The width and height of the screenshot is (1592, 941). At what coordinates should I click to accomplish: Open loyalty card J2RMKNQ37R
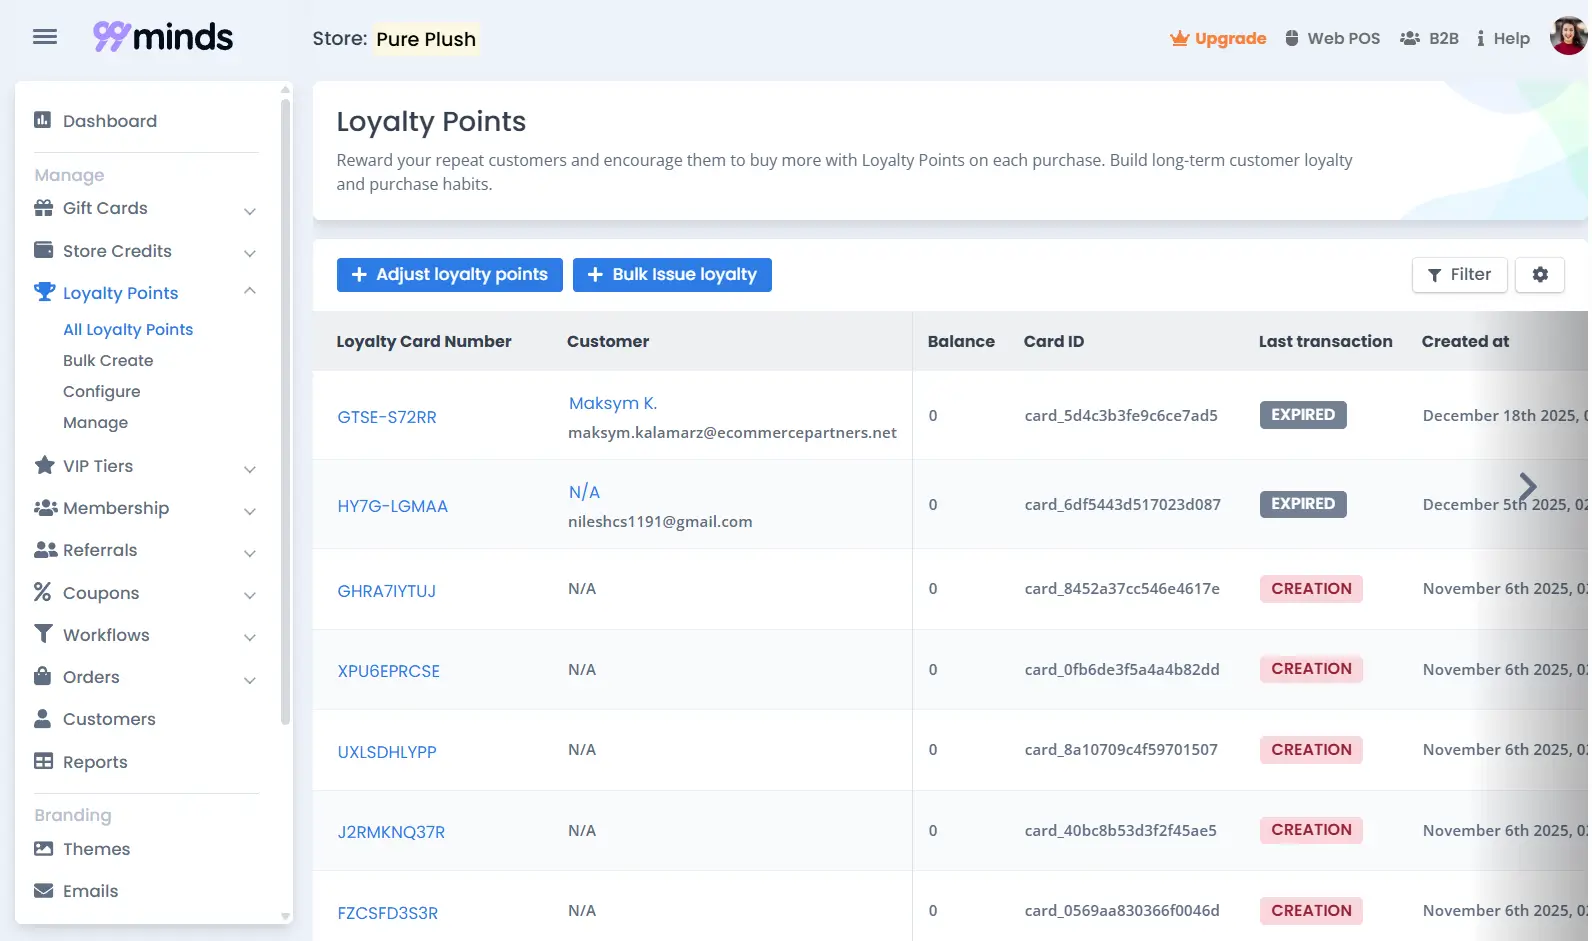click(391, 832)
